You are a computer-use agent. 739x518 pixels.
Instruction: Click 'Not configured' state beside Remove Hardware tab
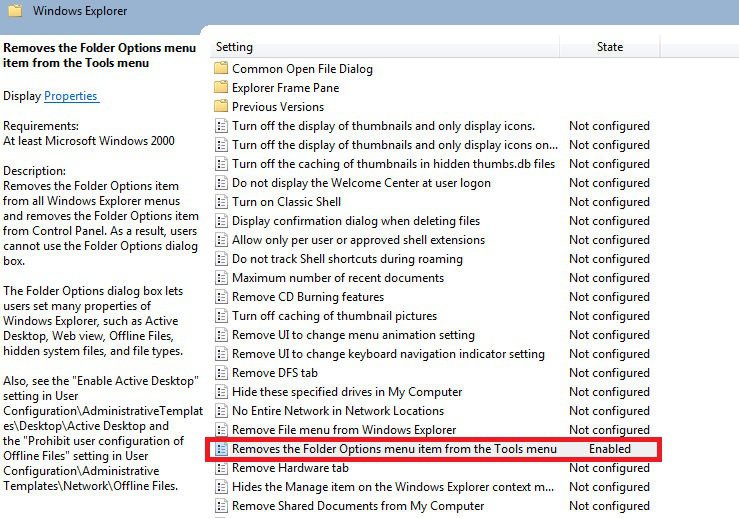tap(609, 468)
